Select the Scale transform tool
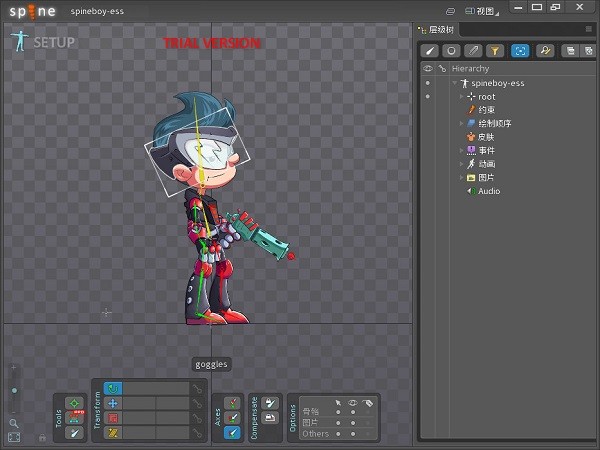 113,418
